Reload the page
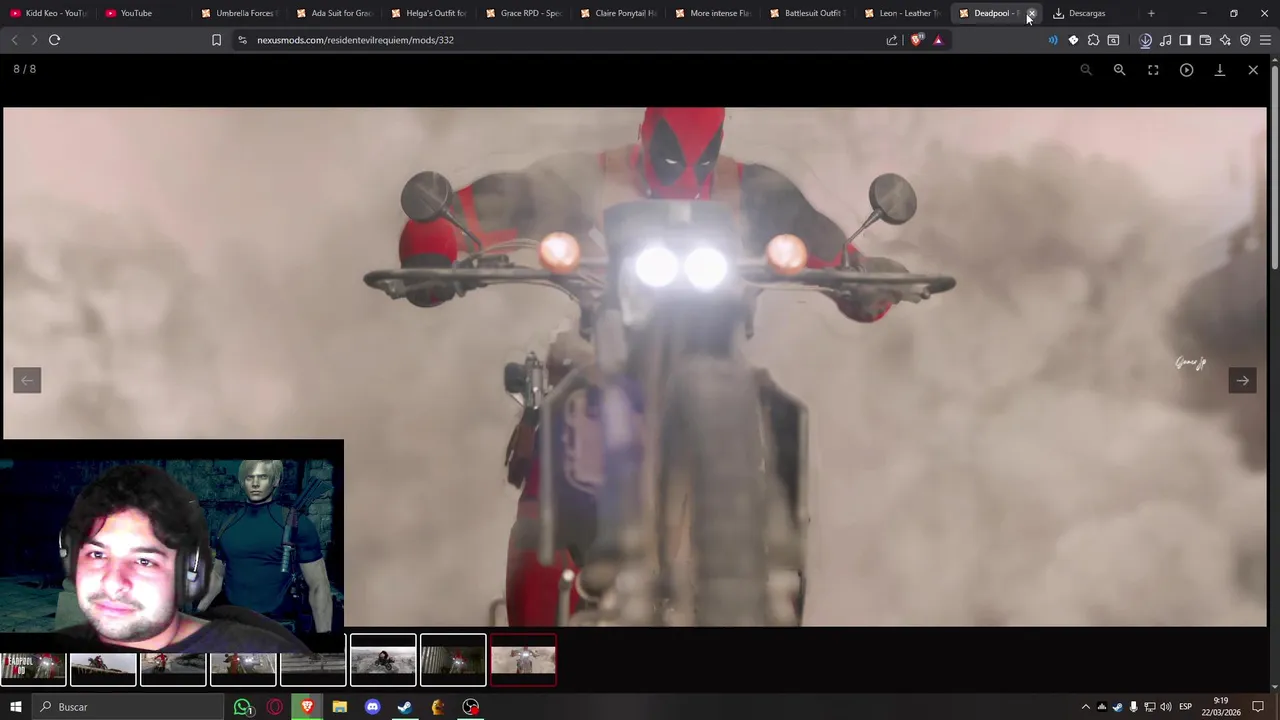 click(54, 40)
